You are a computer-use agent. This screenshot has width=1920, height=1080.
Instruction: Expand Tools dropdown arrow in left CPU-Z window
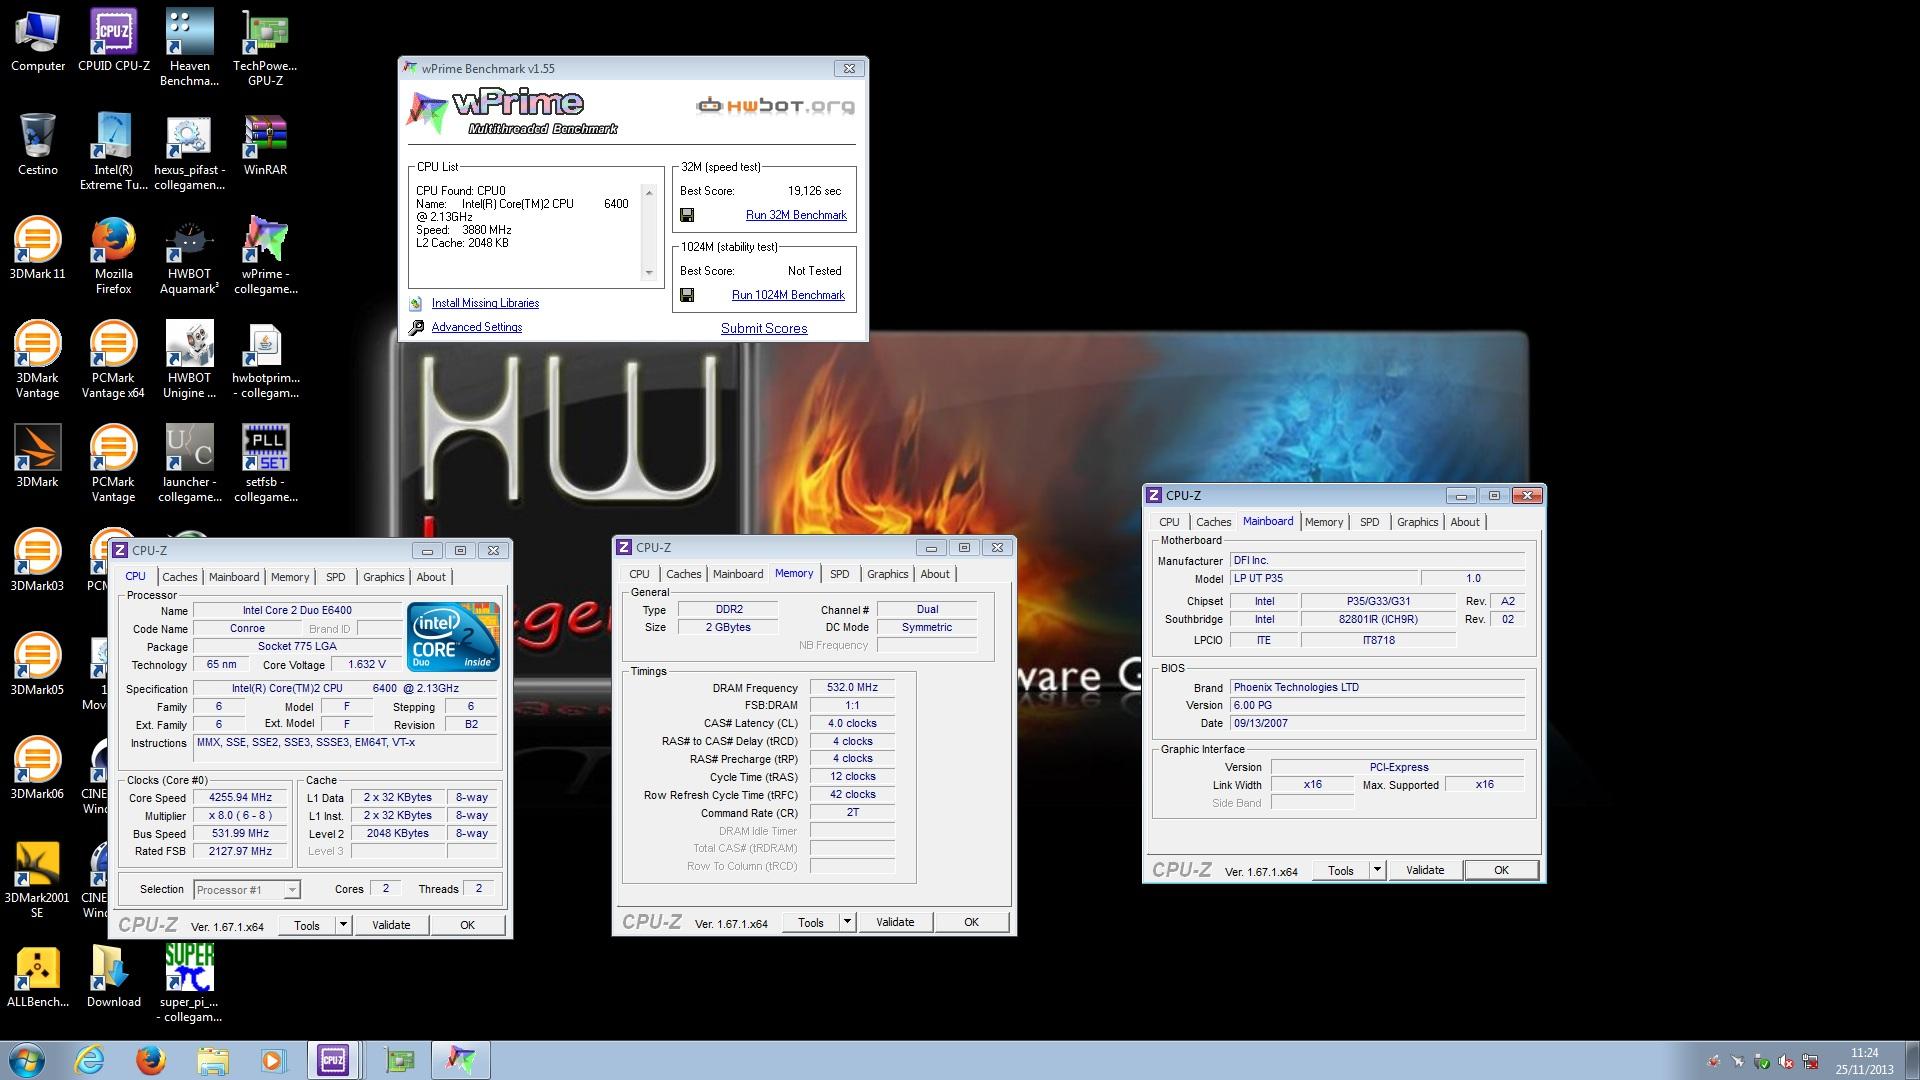tap(343, 925)
